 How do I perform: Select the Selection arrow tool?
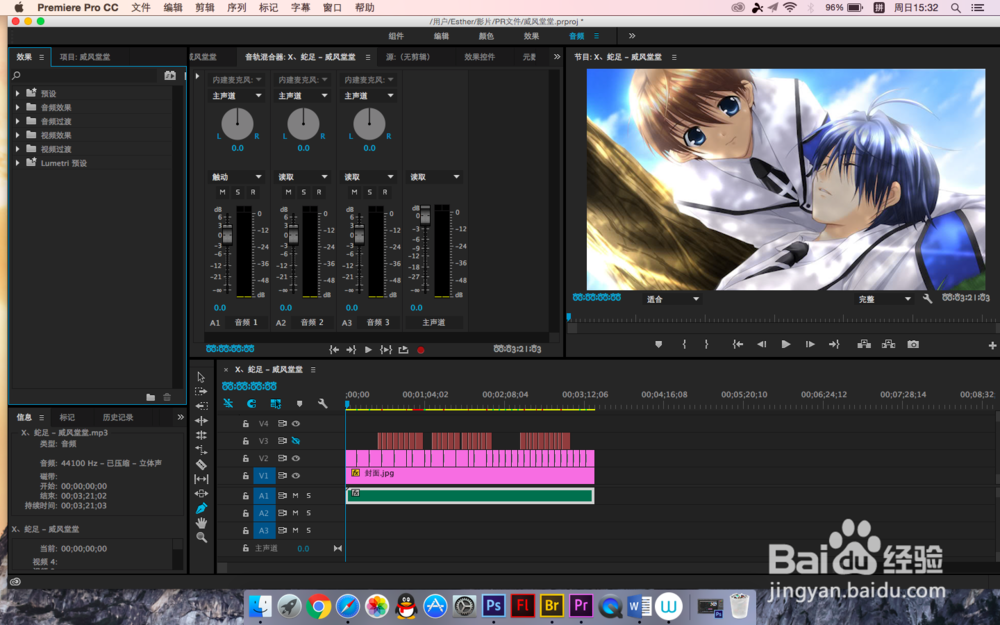(202, 377)
